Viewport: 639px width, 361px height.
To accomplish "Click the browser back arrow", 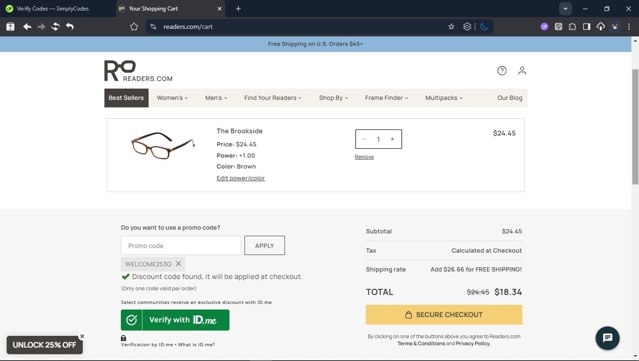I will point(27,26).
